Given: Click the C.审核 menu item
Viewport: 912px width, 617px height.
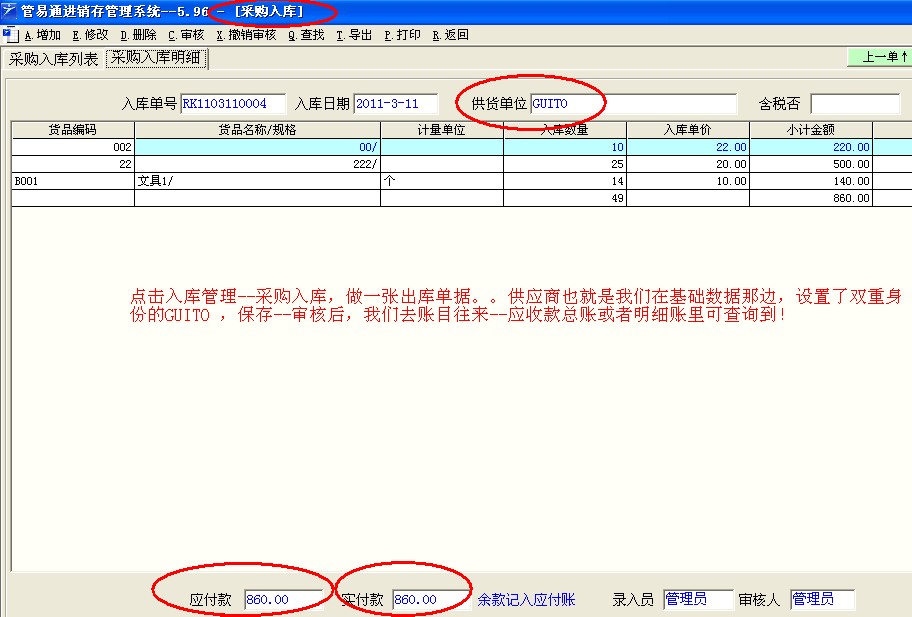Looking at the screenshot, I should click(186, 35).
